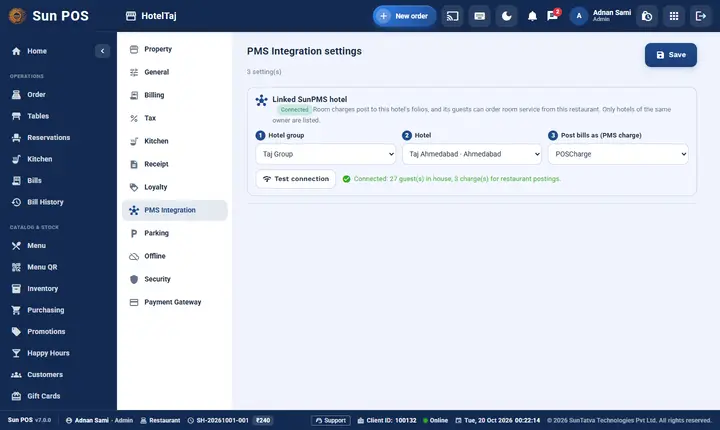The width and height of the screenshot is (720, 430).
Task: Select Payment Gateway settings tab
Action: [174, 302]
